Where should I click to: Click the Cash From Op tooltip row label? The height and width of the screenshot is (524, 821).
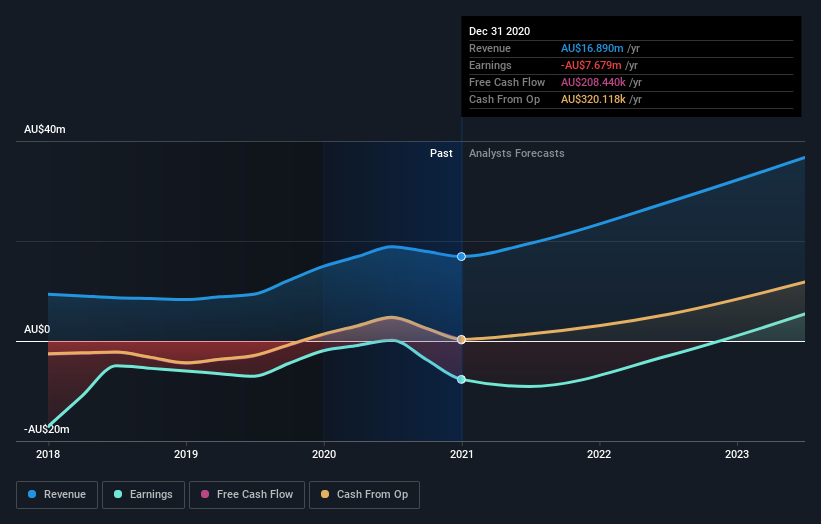click(504, 99)
